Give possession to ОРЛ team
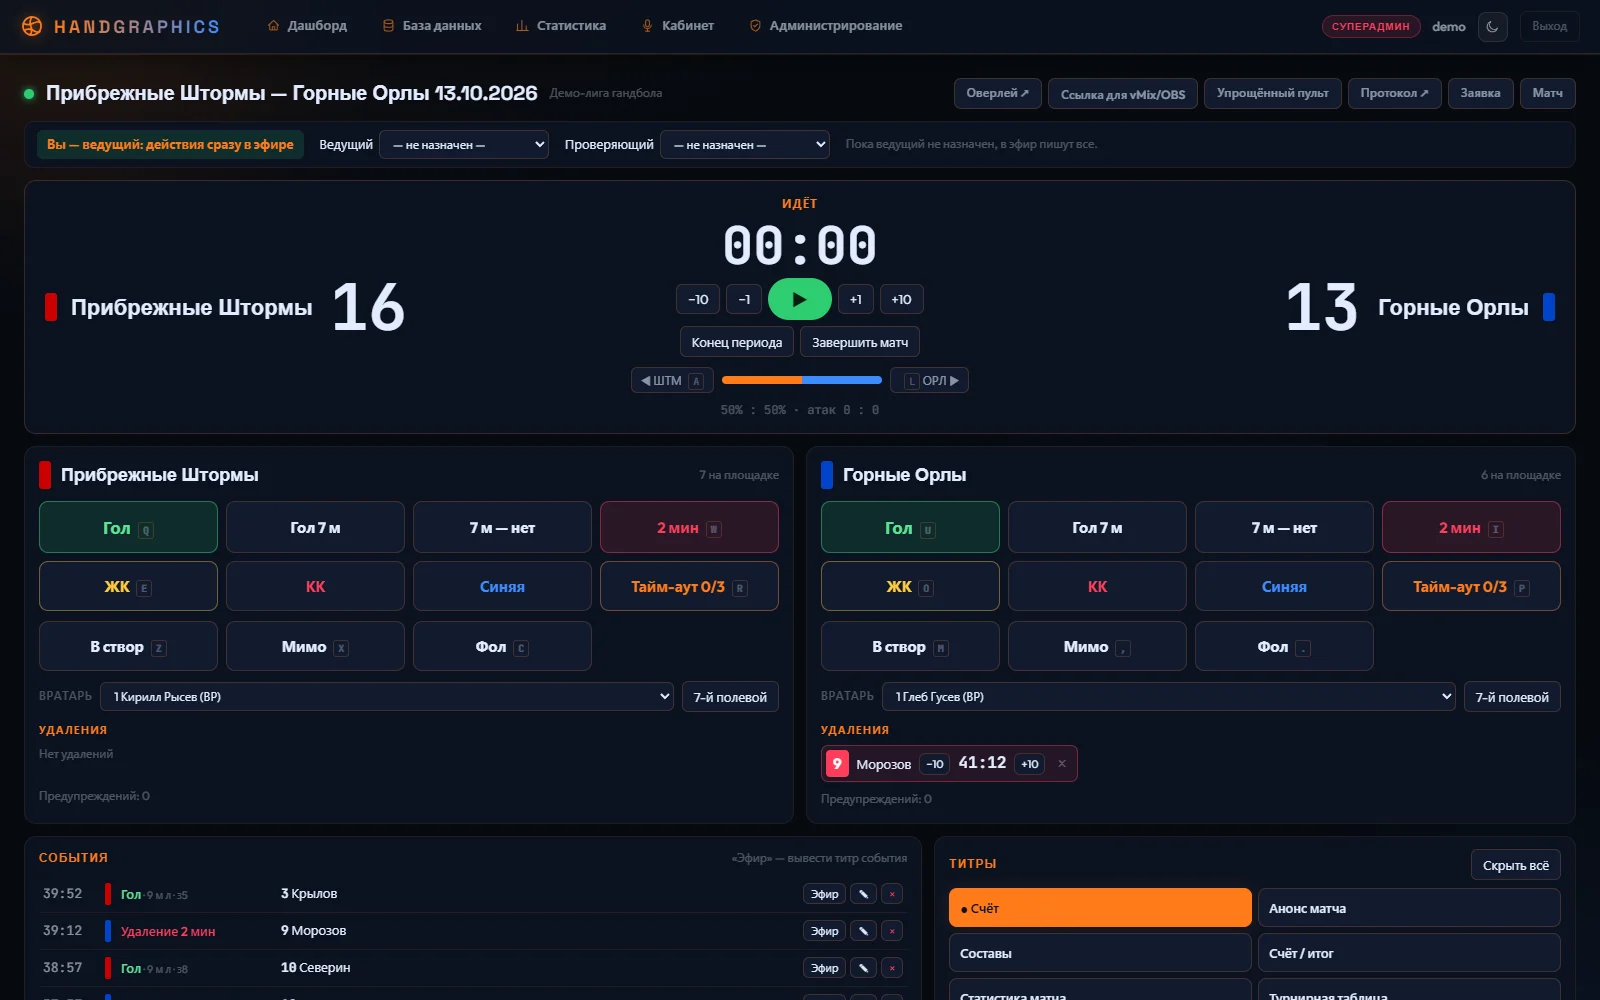This screenshot has height=1000, width=1600. coord(929,381)
